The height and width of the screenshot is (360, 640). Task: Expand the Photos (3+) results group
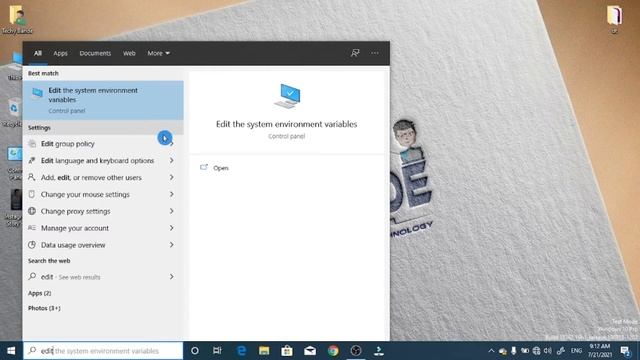tap(44, 308)
